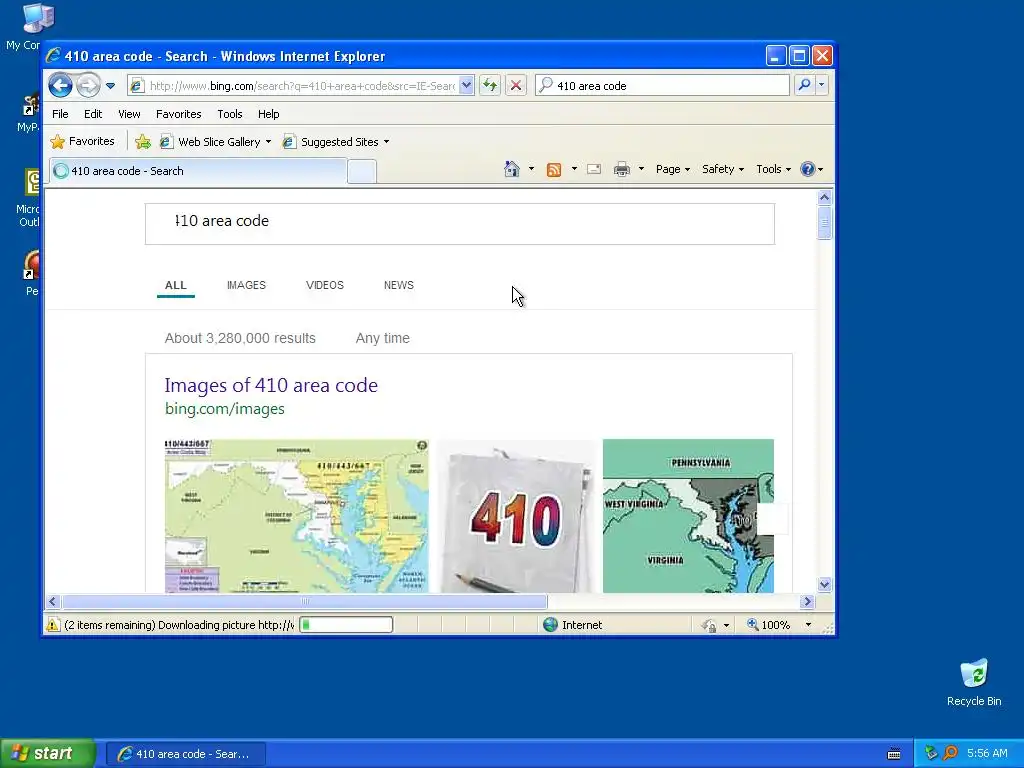
Task: Switch to the IMAGES tab
Action: (246, 285)
